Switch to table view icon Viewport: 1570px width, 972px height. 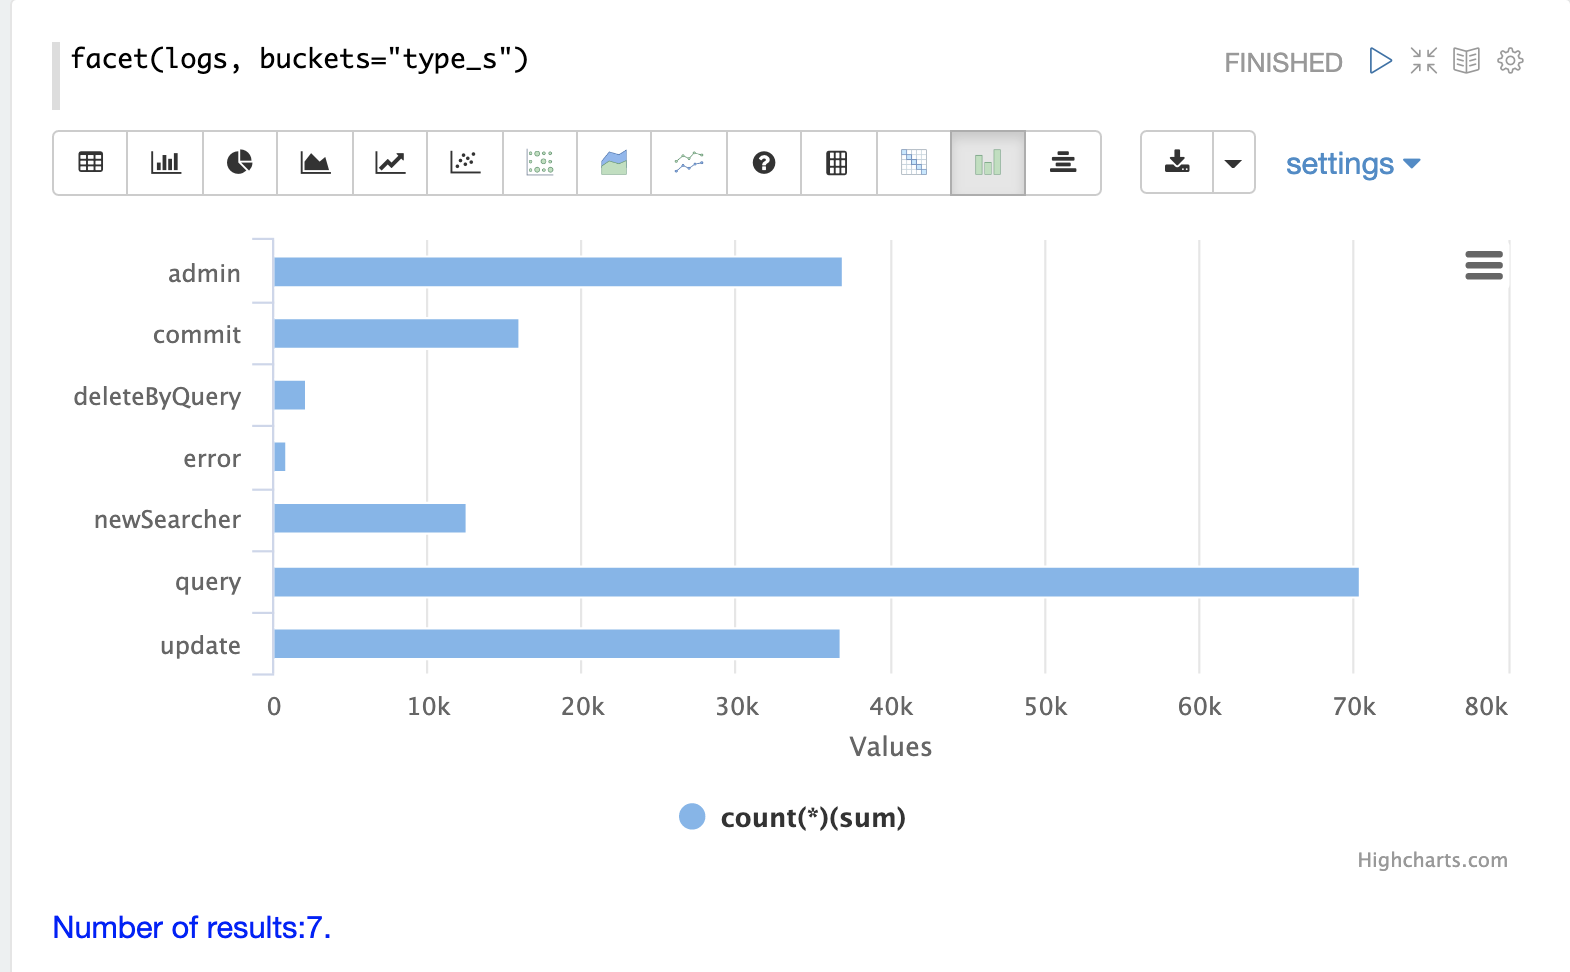pos(90,162)
